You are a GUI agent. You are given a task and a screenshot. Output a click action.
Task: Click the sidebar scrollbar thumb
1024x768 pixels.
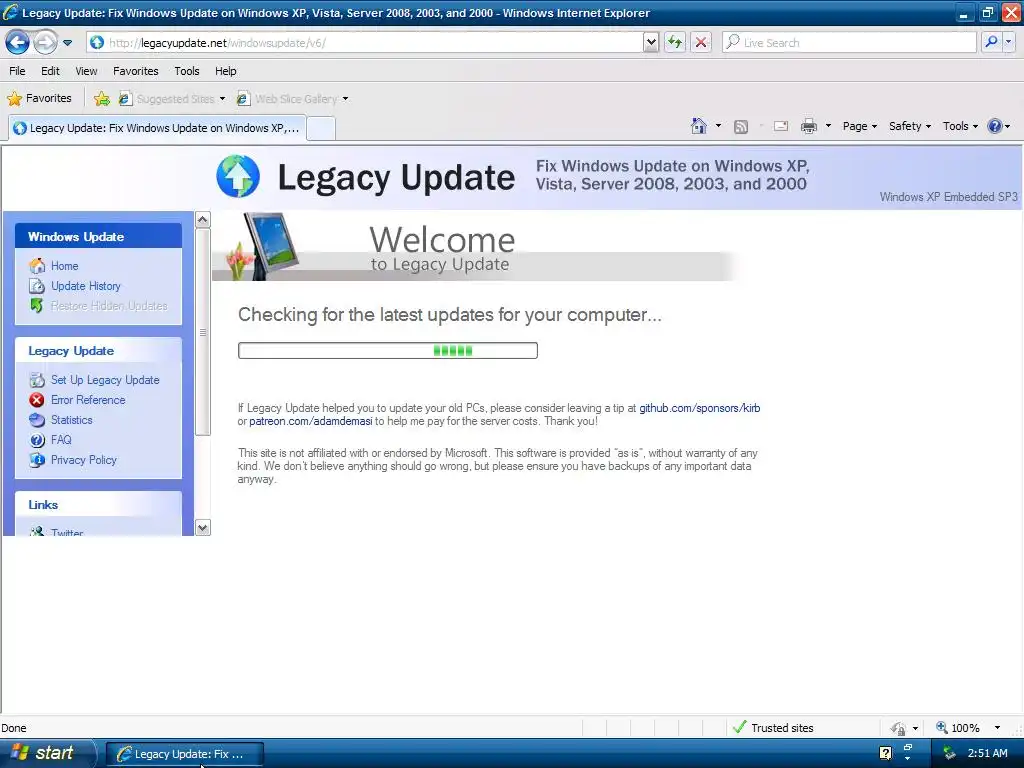203,332
